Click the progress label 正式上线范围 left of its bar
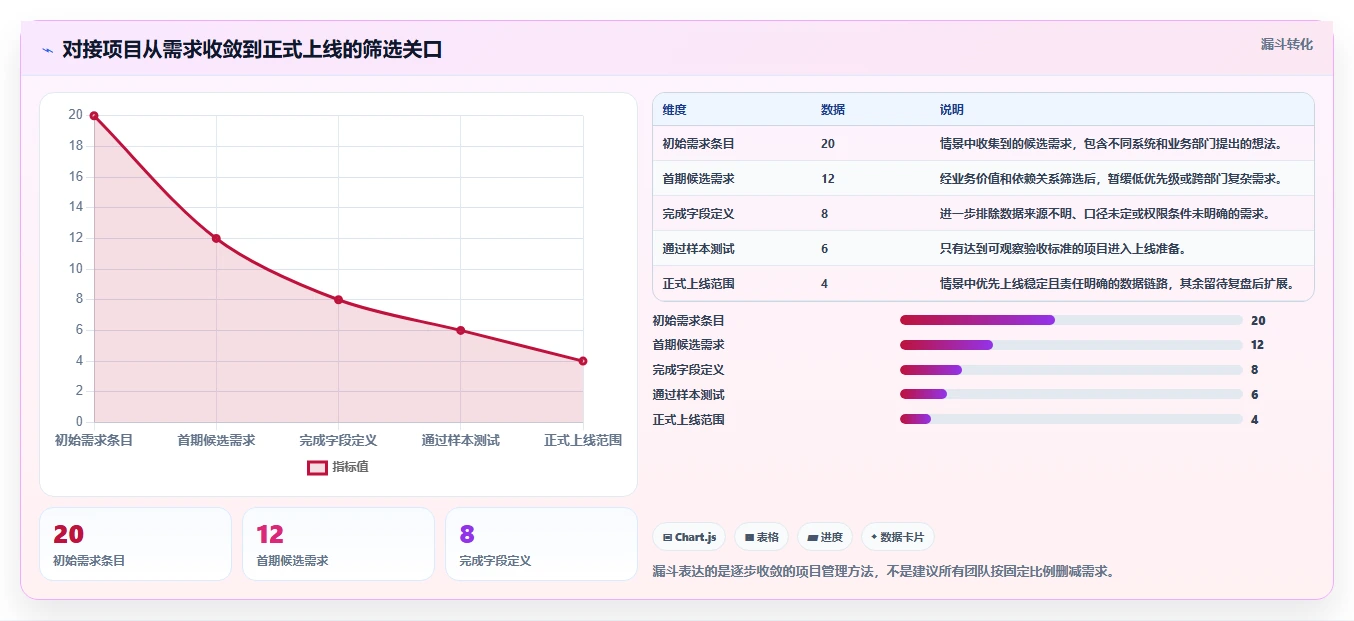This screenshot has width=1354, height=621. [x=688, y=420]
